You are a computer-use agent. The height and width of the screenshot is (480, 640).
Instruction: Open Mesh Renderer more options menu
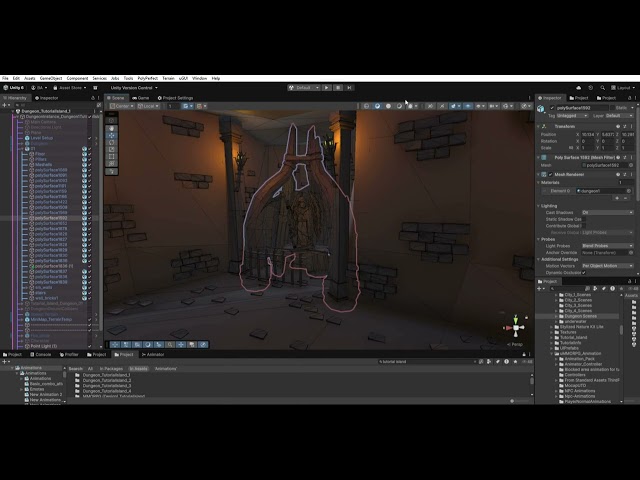tap(631, 175)
